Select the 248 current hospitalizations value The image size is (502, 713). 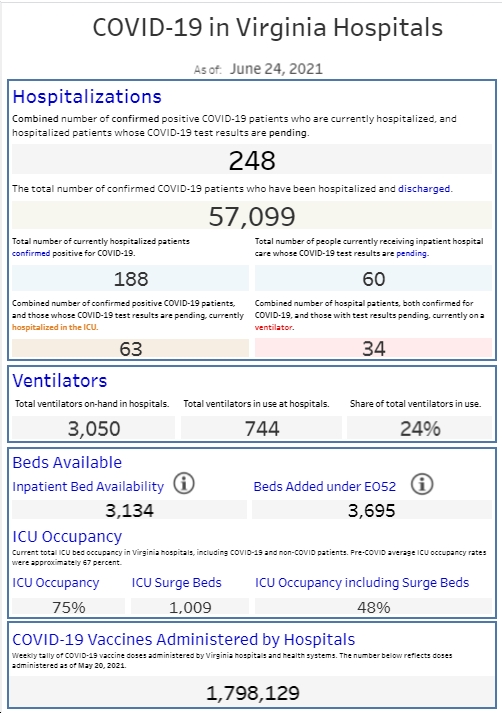252,159
